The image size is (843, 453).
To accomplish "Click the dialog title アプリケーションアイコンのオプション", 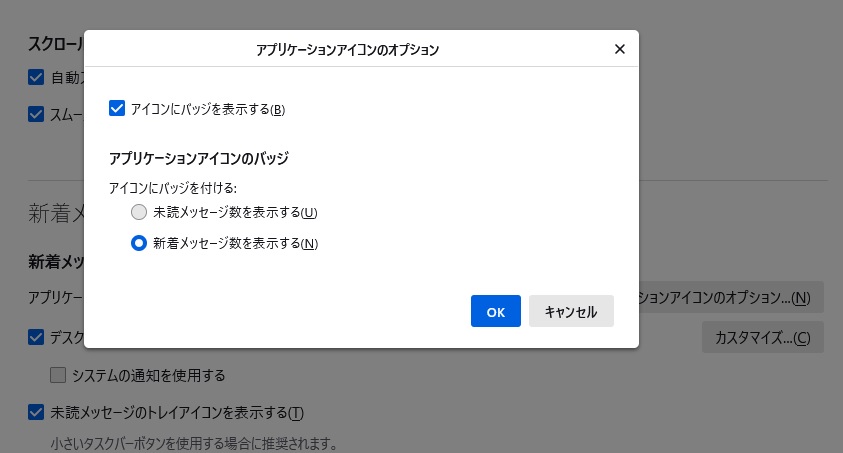I will [349, 49].
